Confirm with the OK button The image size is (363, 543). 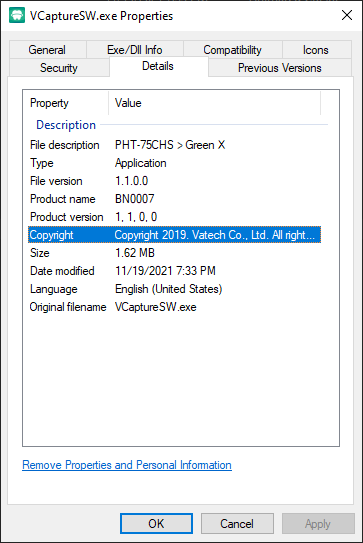click(156, 523)
